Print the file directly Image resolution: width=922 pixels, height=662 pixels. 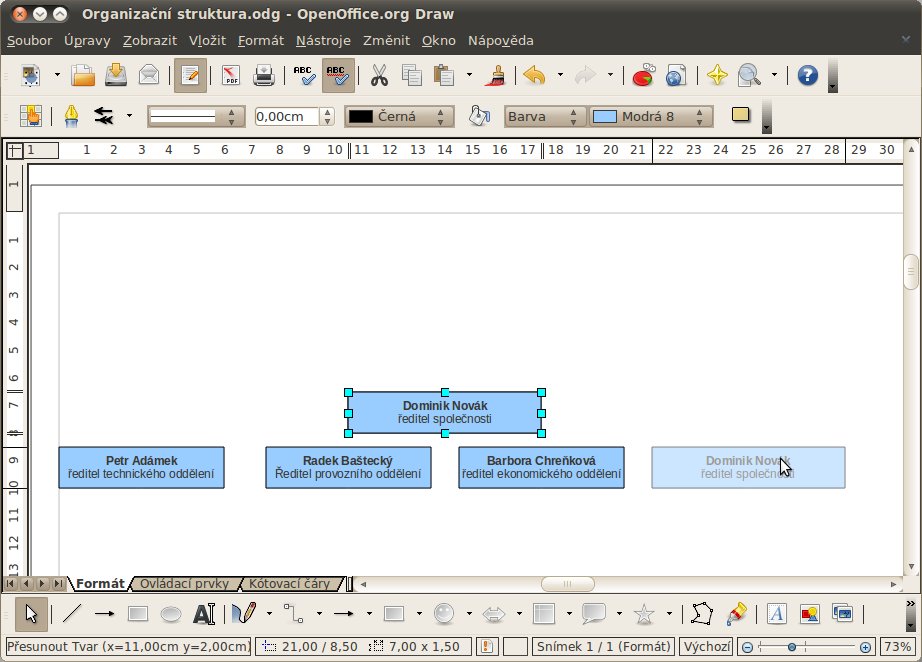tap(263, 75)
